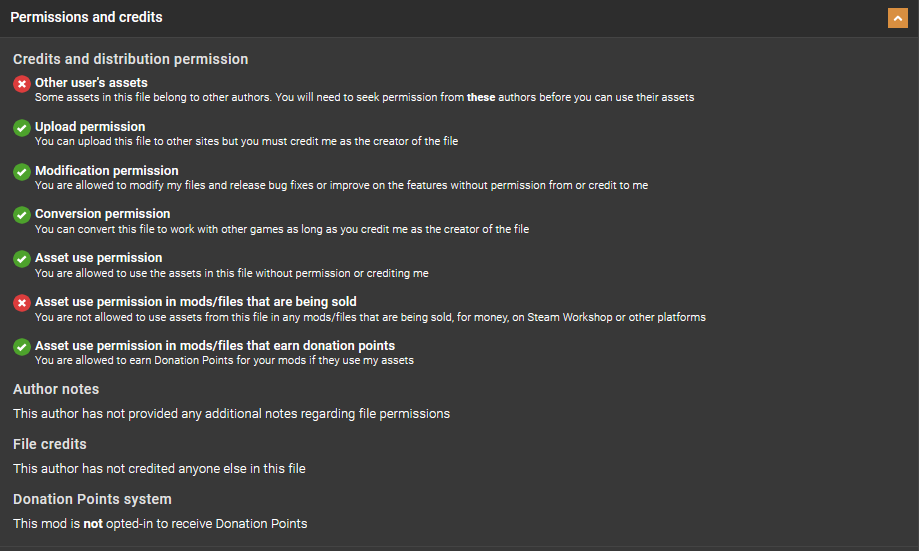Image resolution: width=919 pixels, height=551 pixels.
Task: Click the red X icon beside Other user's assets
Action: tap(22, 85)
